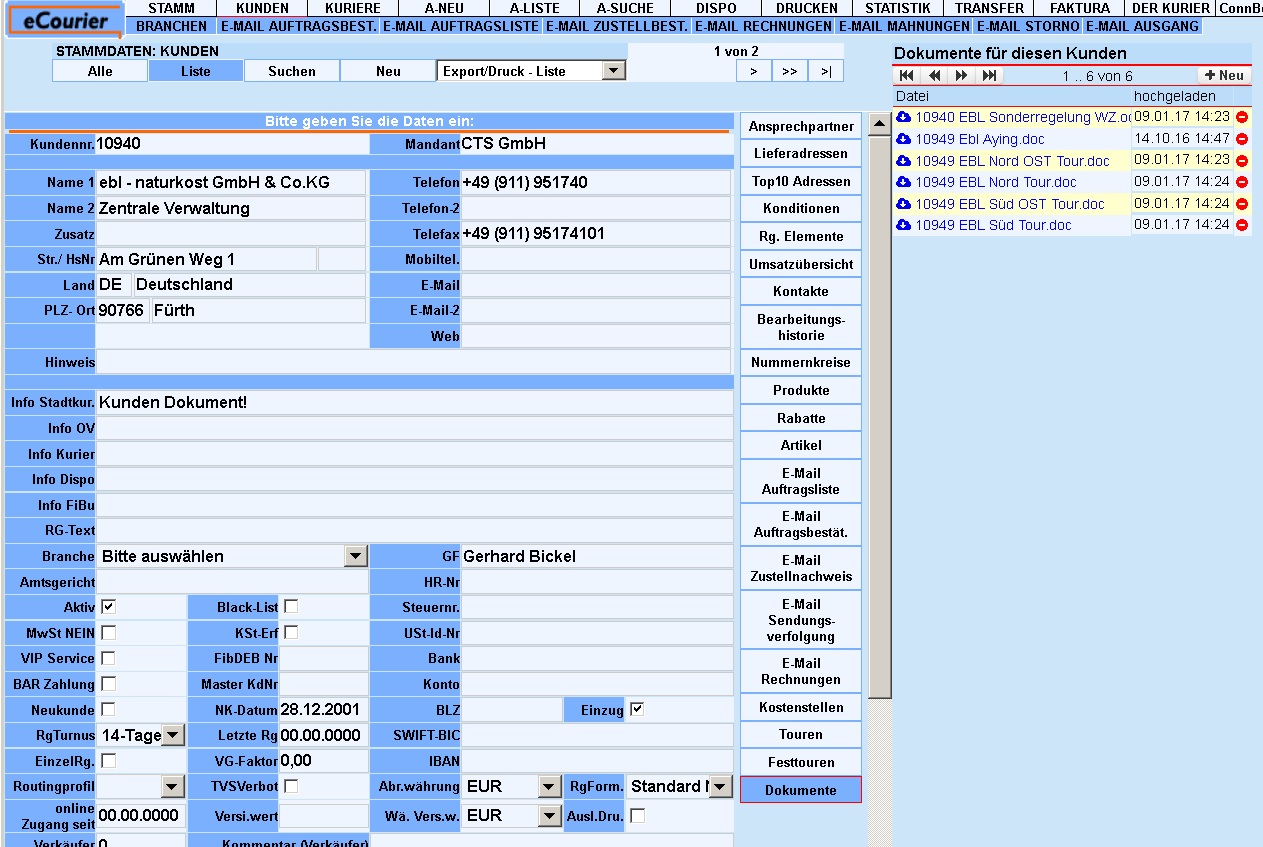Open E-MAIL STORNO submenu item
1263x847 pixels.
(1027, 26)
